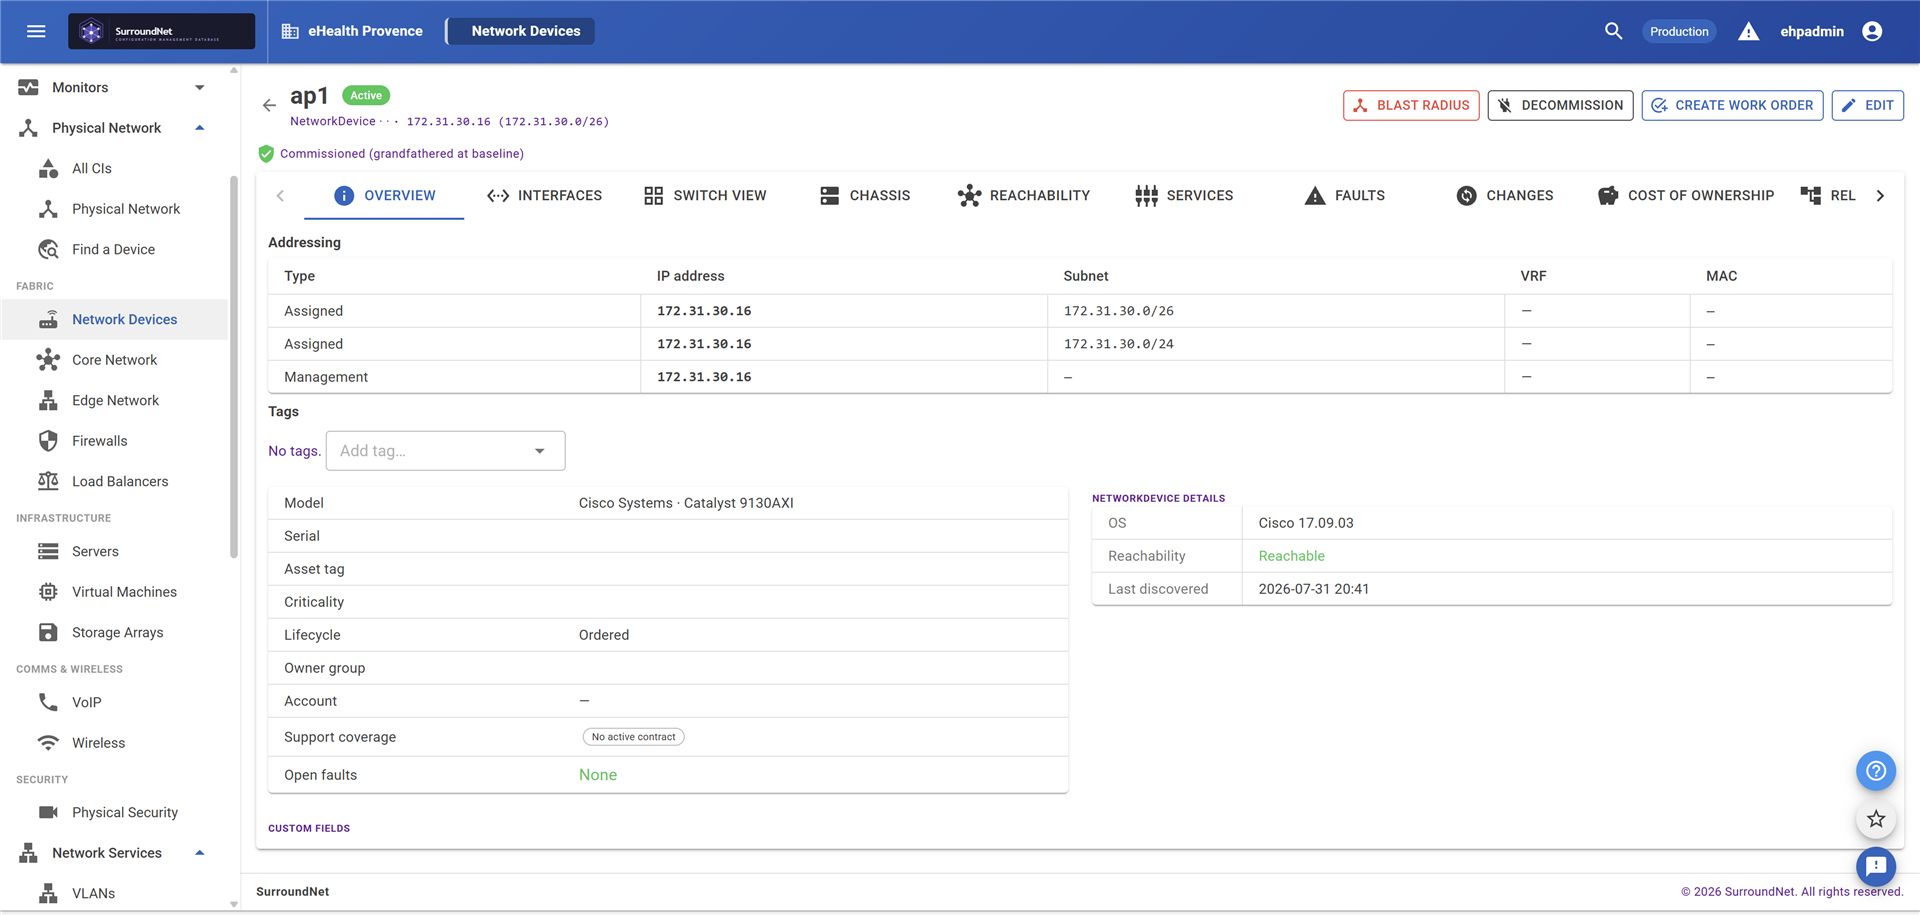Open Physical Security in the sidebar
This screenshot has width=1920, height=915.
point(114,812)
